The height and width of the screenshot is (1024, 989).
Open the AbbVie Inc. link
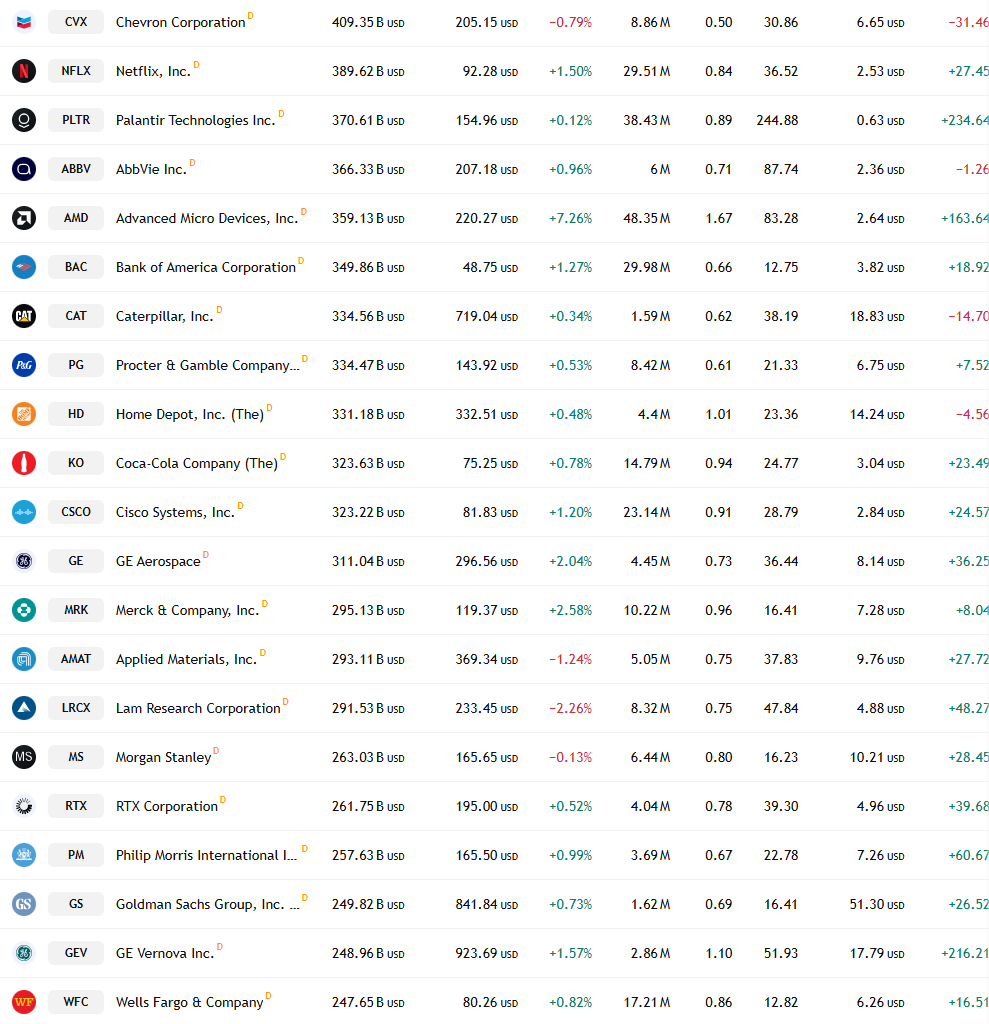coord(151,169)
